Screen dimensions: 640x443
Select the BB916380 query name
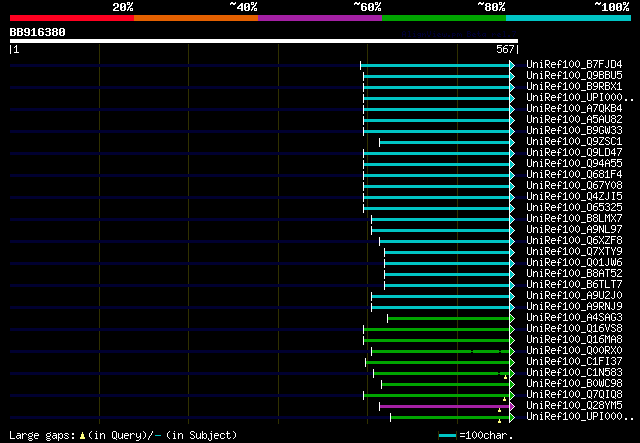pos(38,32)
